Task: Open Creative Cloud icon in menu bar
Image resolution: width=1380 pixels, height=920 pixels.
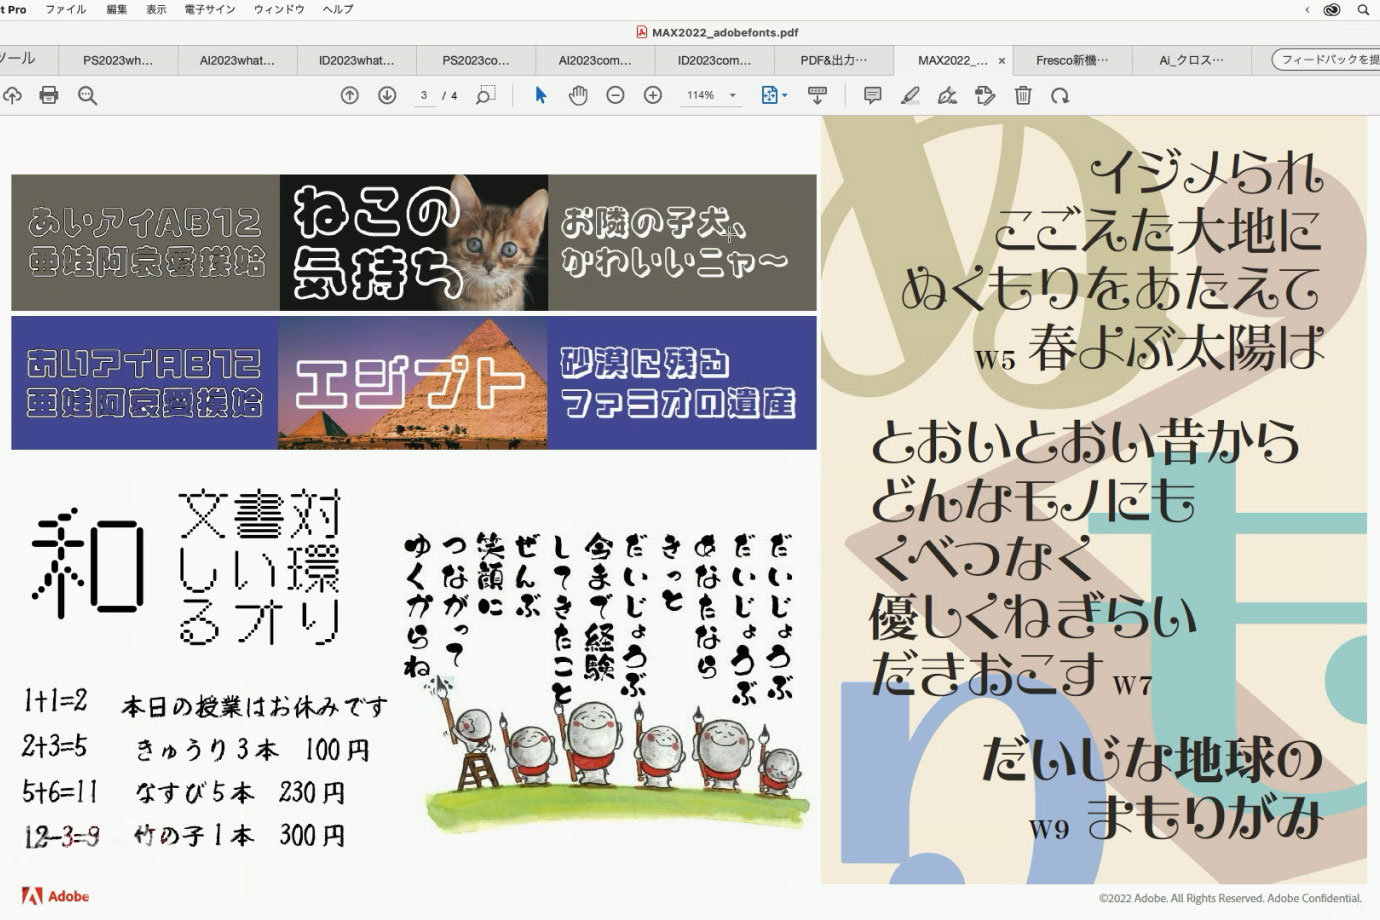Action: [1332, 9]
